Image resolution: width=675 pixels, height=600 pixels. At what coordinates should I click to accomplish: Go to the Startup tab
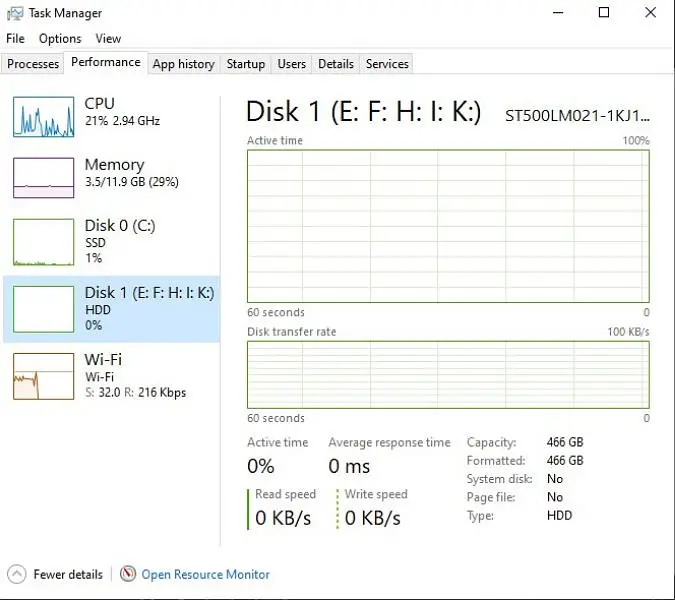[x=245, y=64]
